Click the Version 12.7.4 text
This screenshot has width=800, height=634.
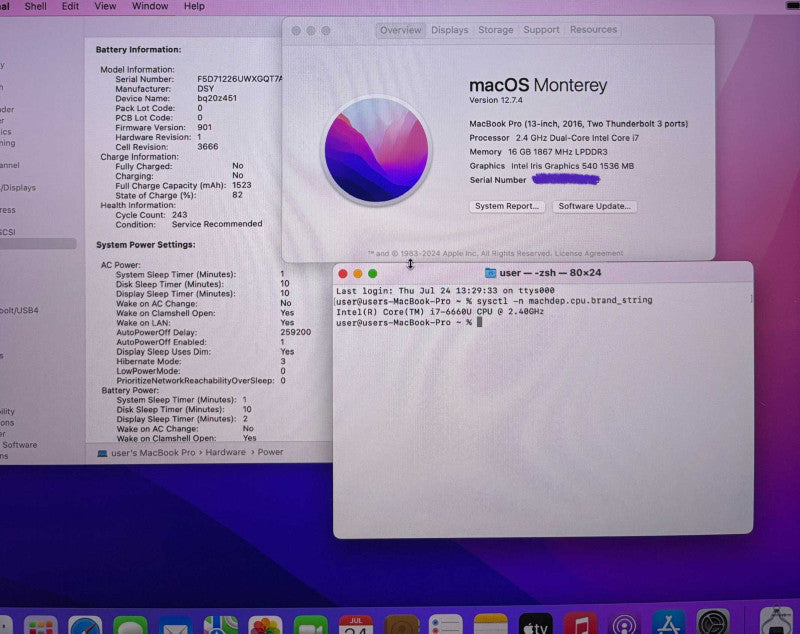[x=496, y=100]
